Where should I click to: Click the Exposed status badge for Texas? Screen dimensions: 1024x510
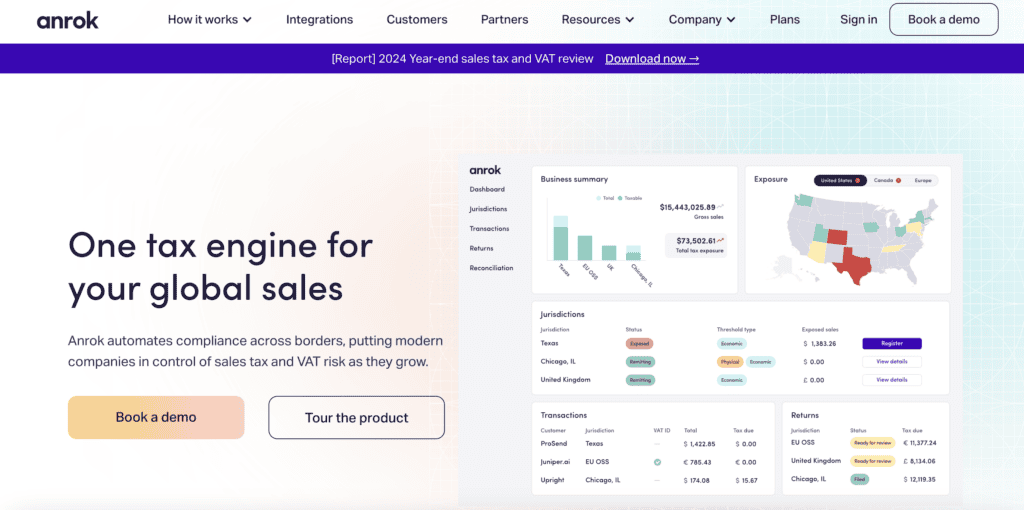639,343
